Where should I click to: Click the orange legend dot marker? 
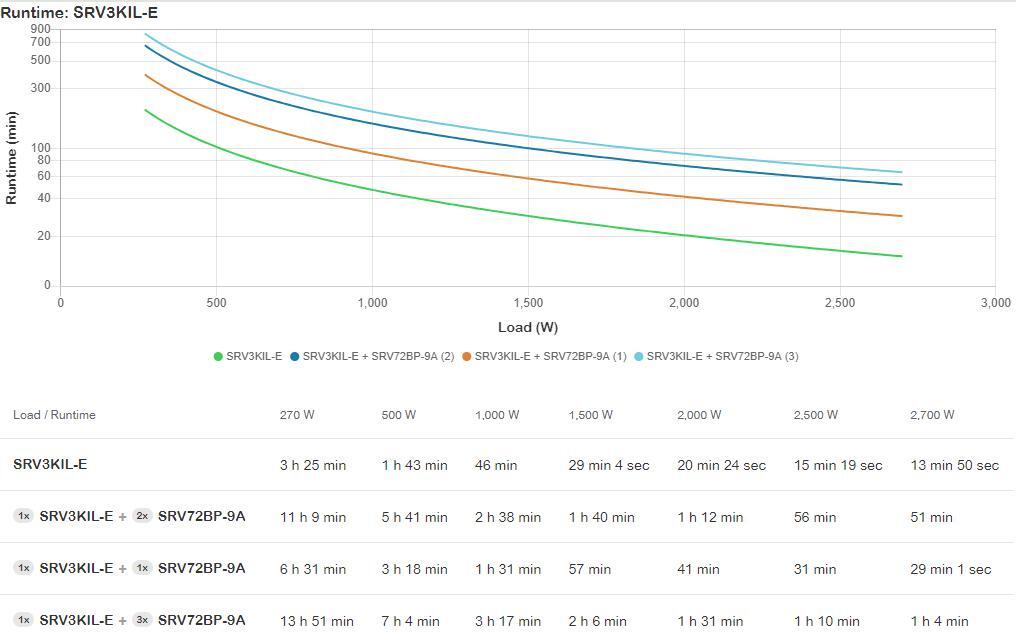point(466,357)
